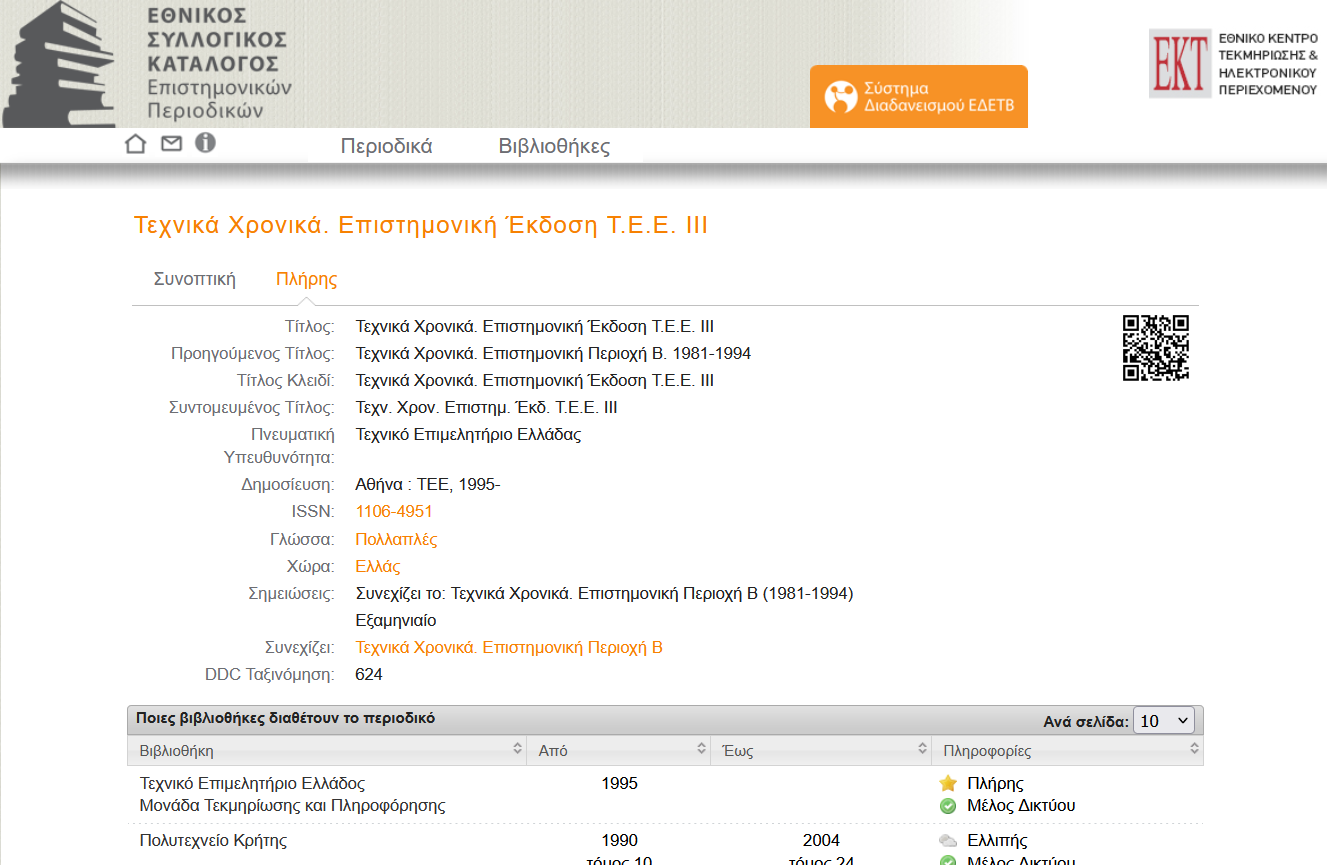Open the Περιοδικά menu

pos(386,146)
